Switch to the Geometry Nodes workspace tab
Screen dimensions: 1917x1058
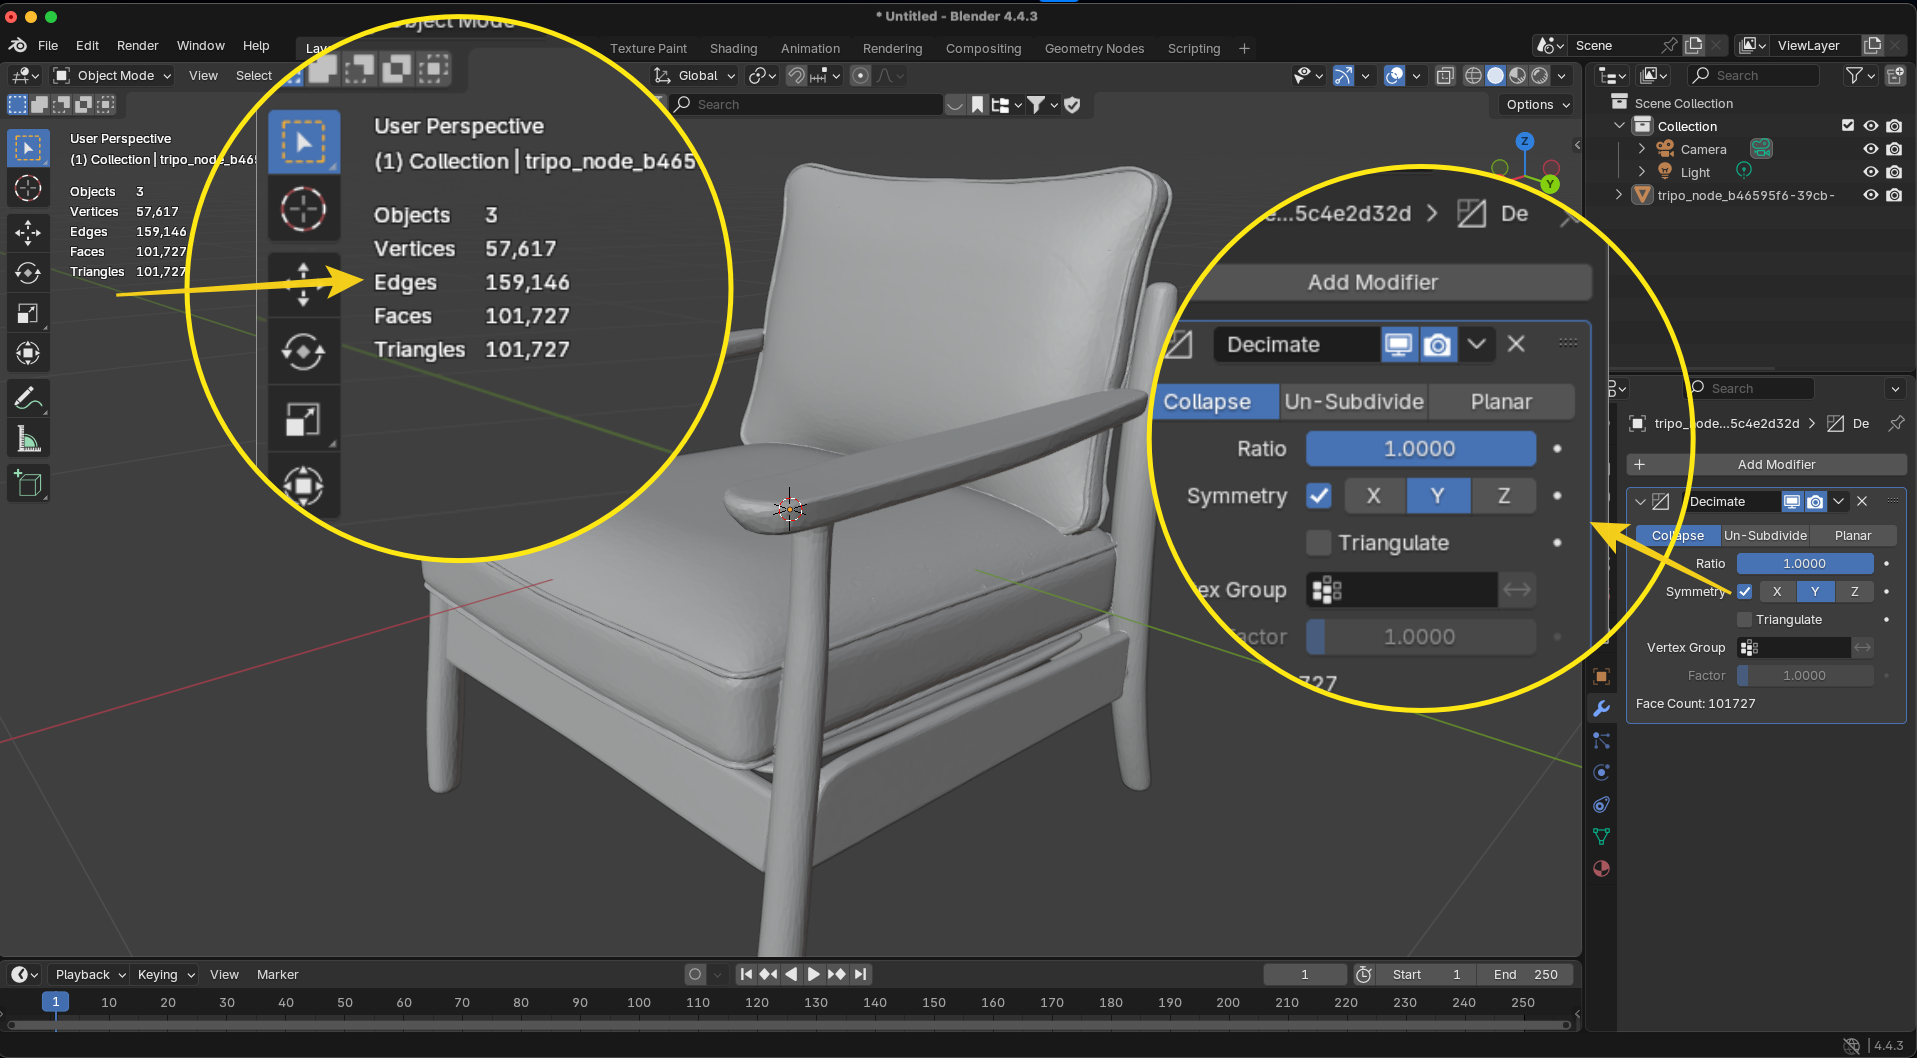tap(1094, 48)
